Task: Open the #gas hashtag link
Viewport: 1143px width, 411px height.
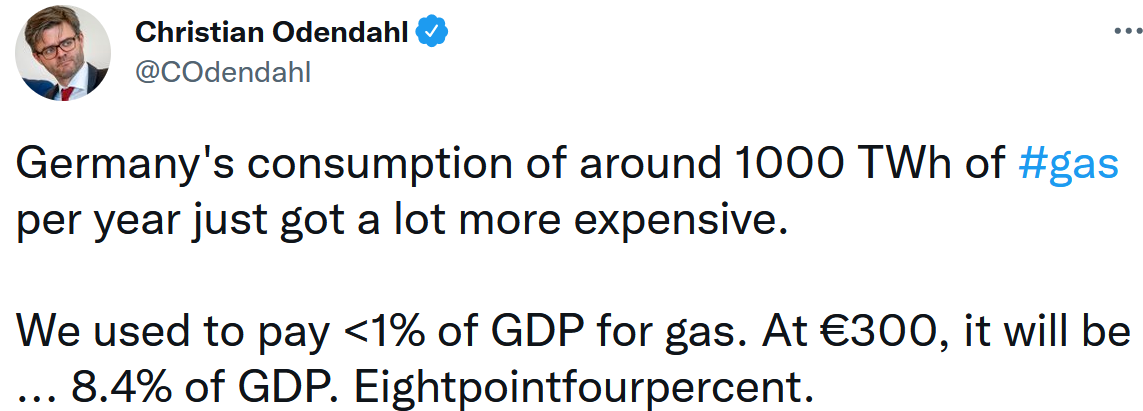Action: pyautogui.click(x=1068, y=166)
